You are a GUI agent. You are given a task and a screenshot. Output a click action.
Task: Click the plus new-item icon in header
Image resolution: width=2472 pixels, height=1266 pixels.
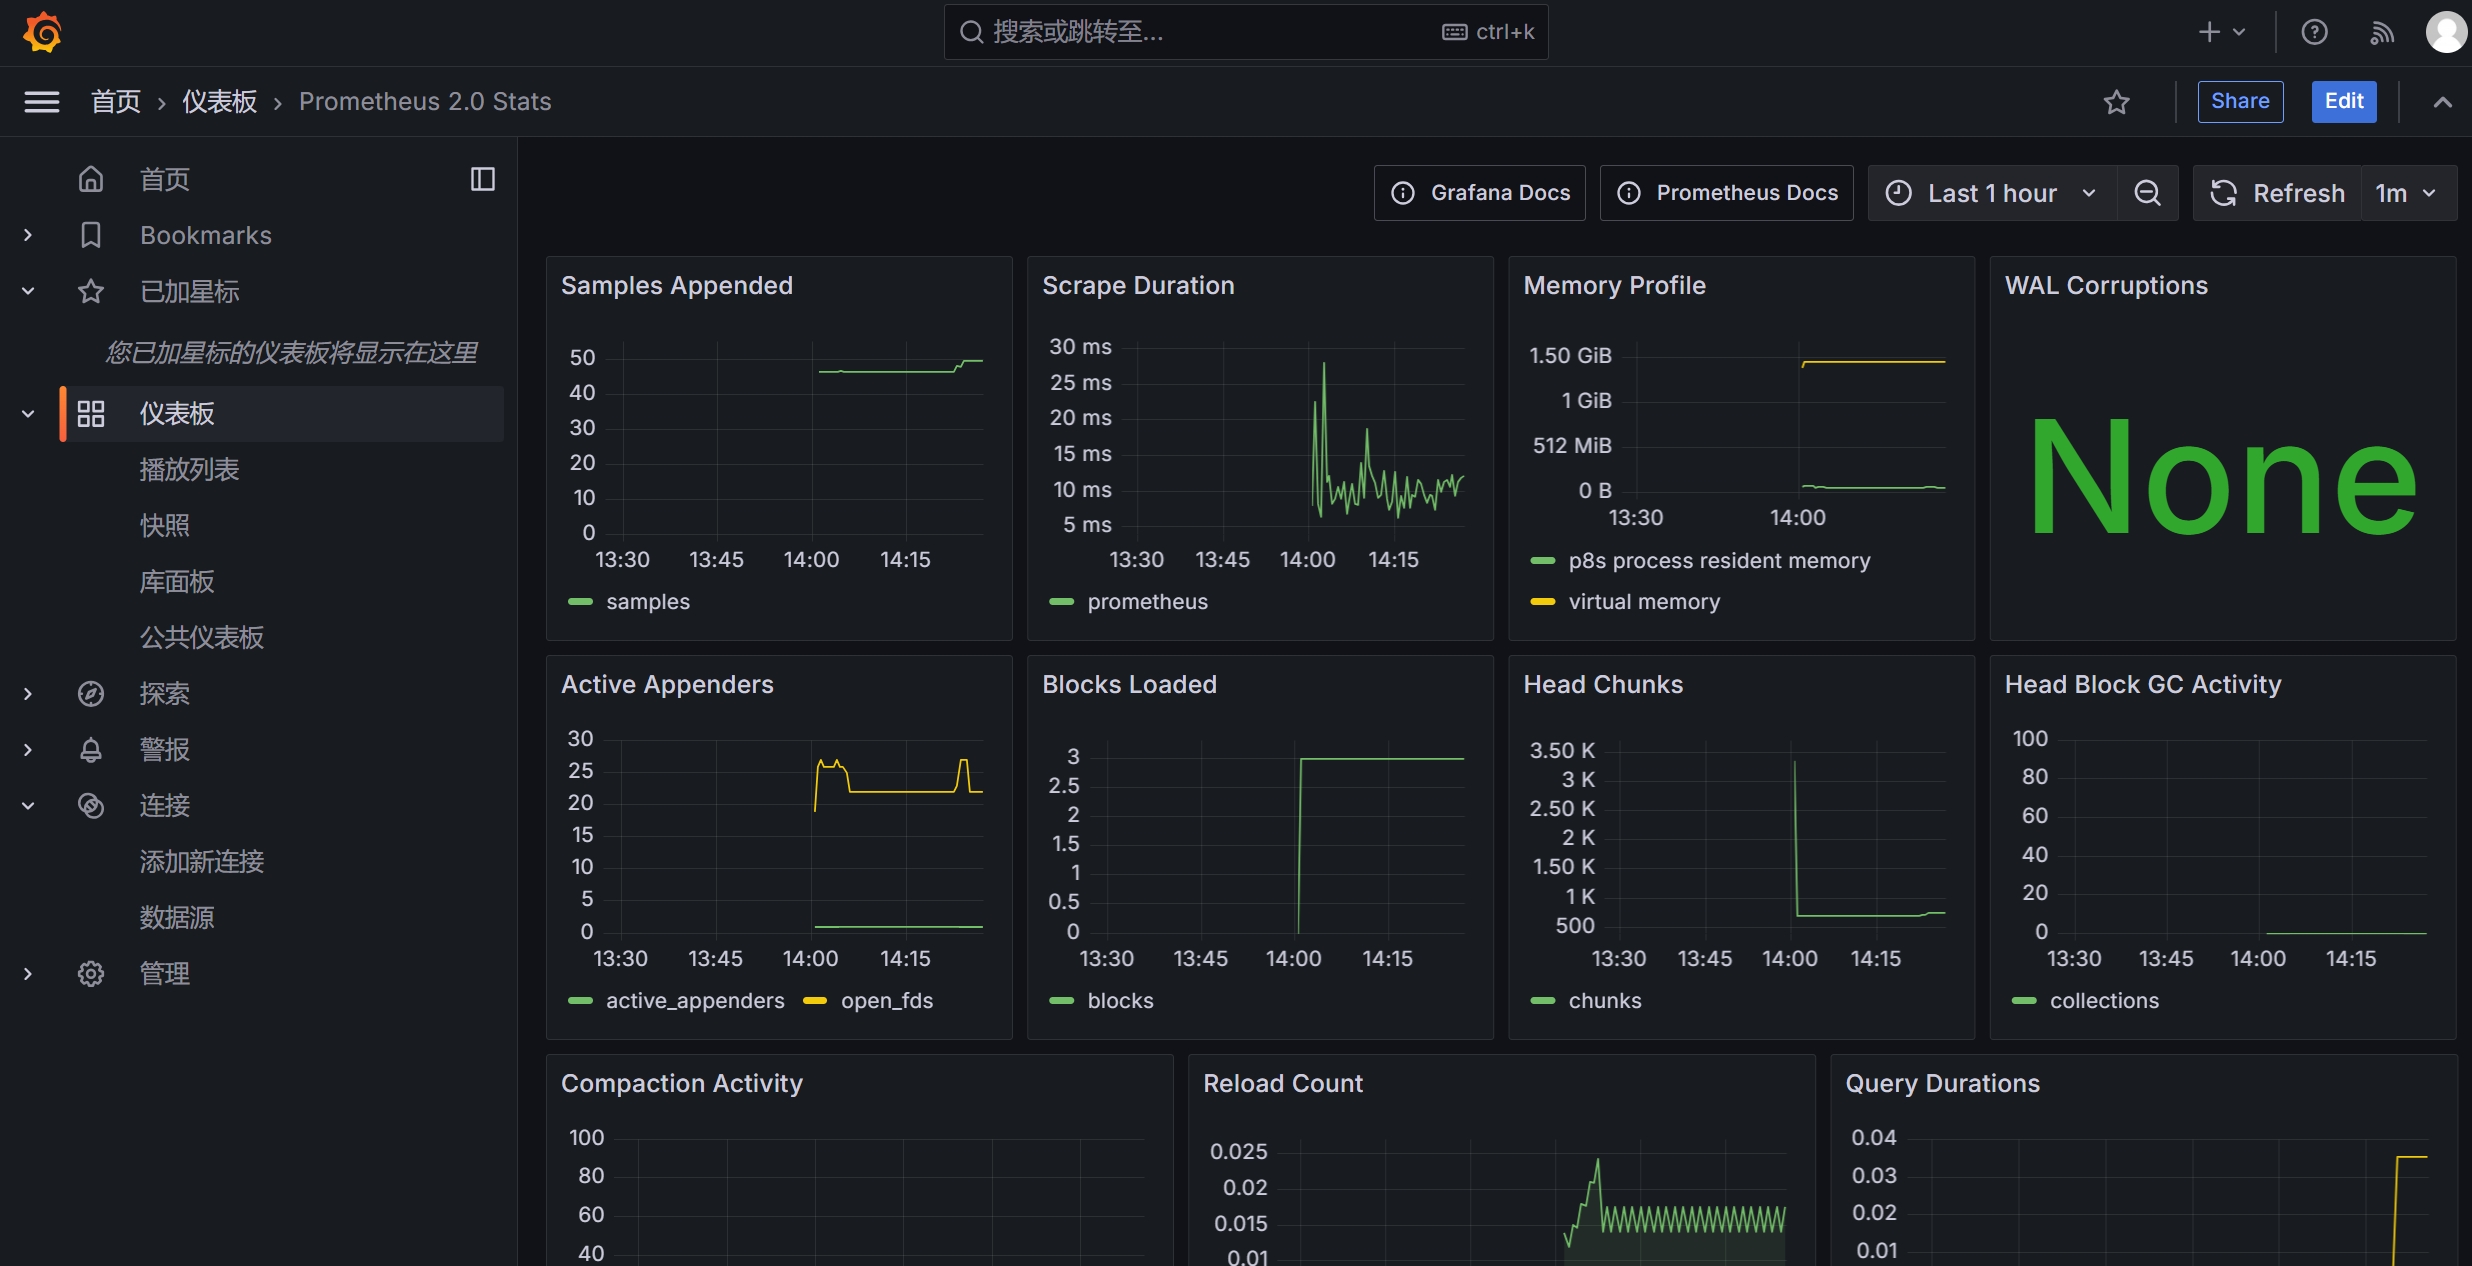coord(2209,32)
